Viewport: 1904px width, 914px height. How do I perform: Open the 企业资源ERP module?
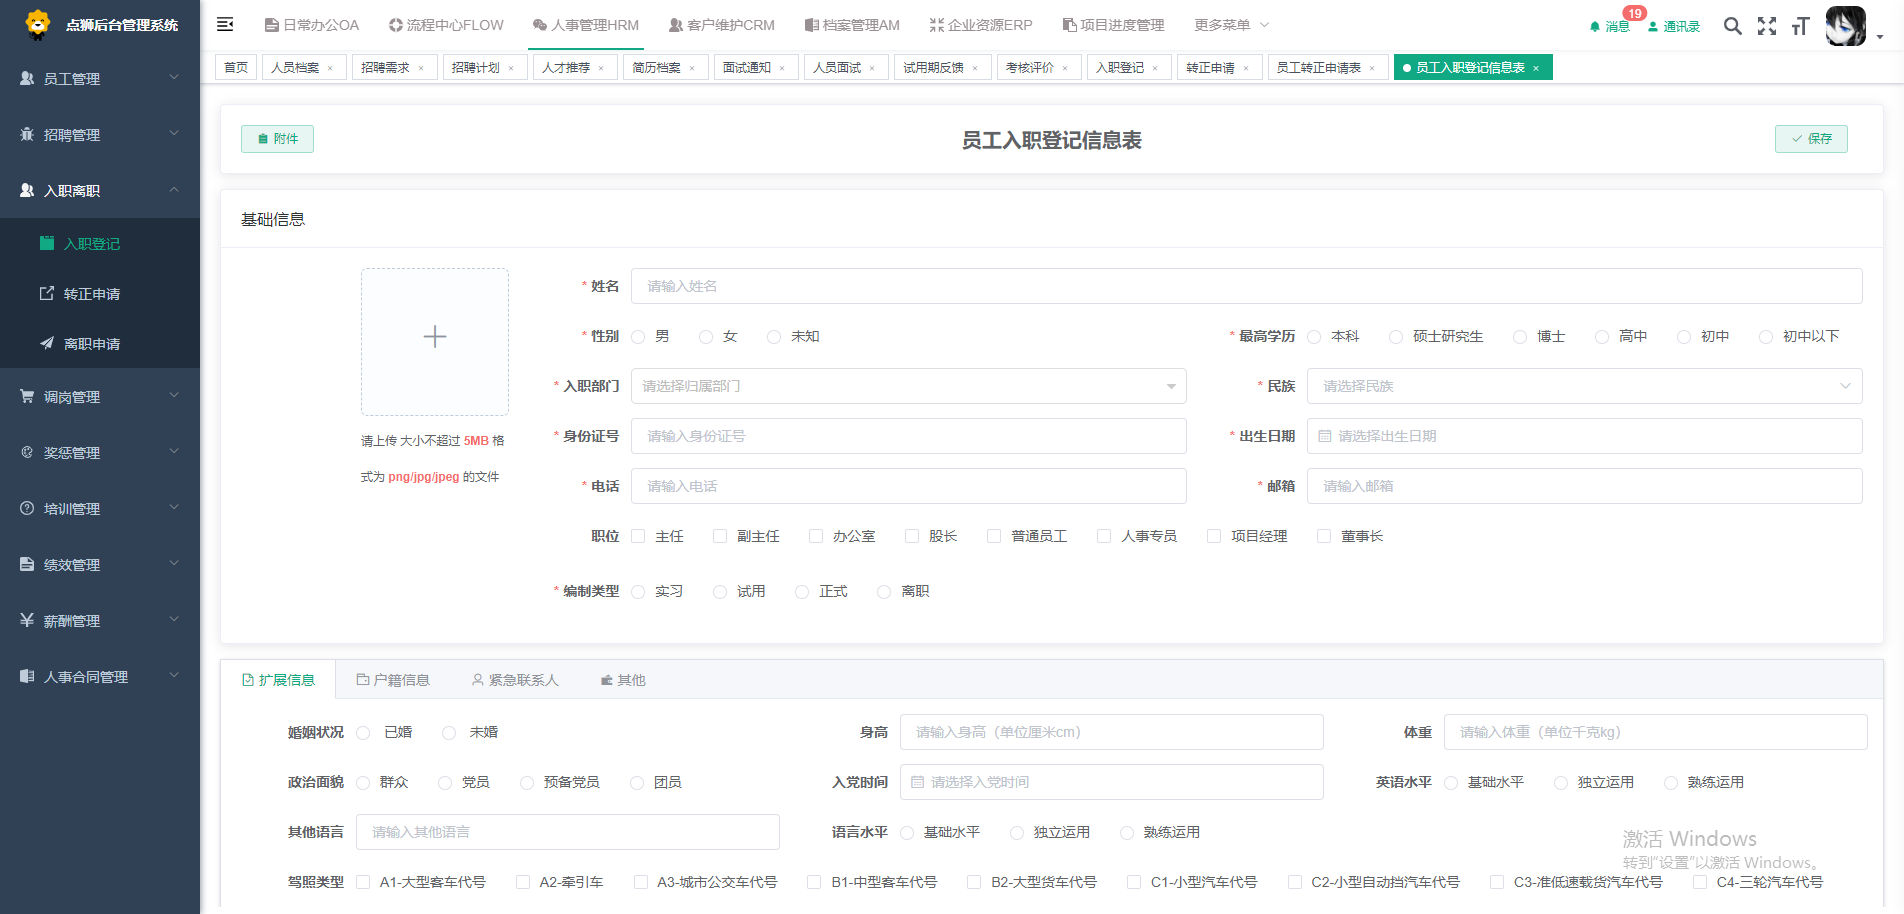(x=981, y=25)
